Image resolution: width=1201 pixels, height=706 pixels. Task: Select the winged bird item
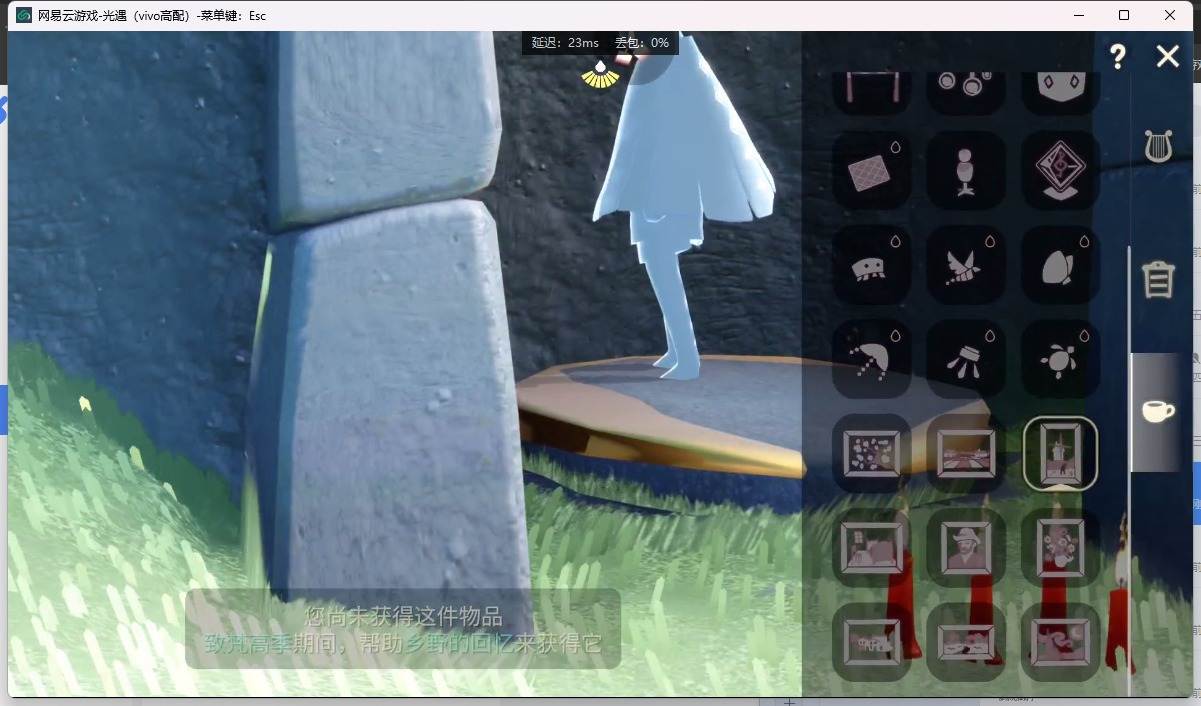pos(966,266)
